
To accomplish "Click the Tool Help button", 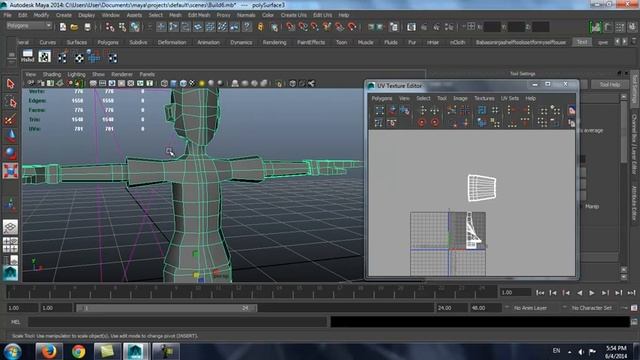I will (609, 84).
